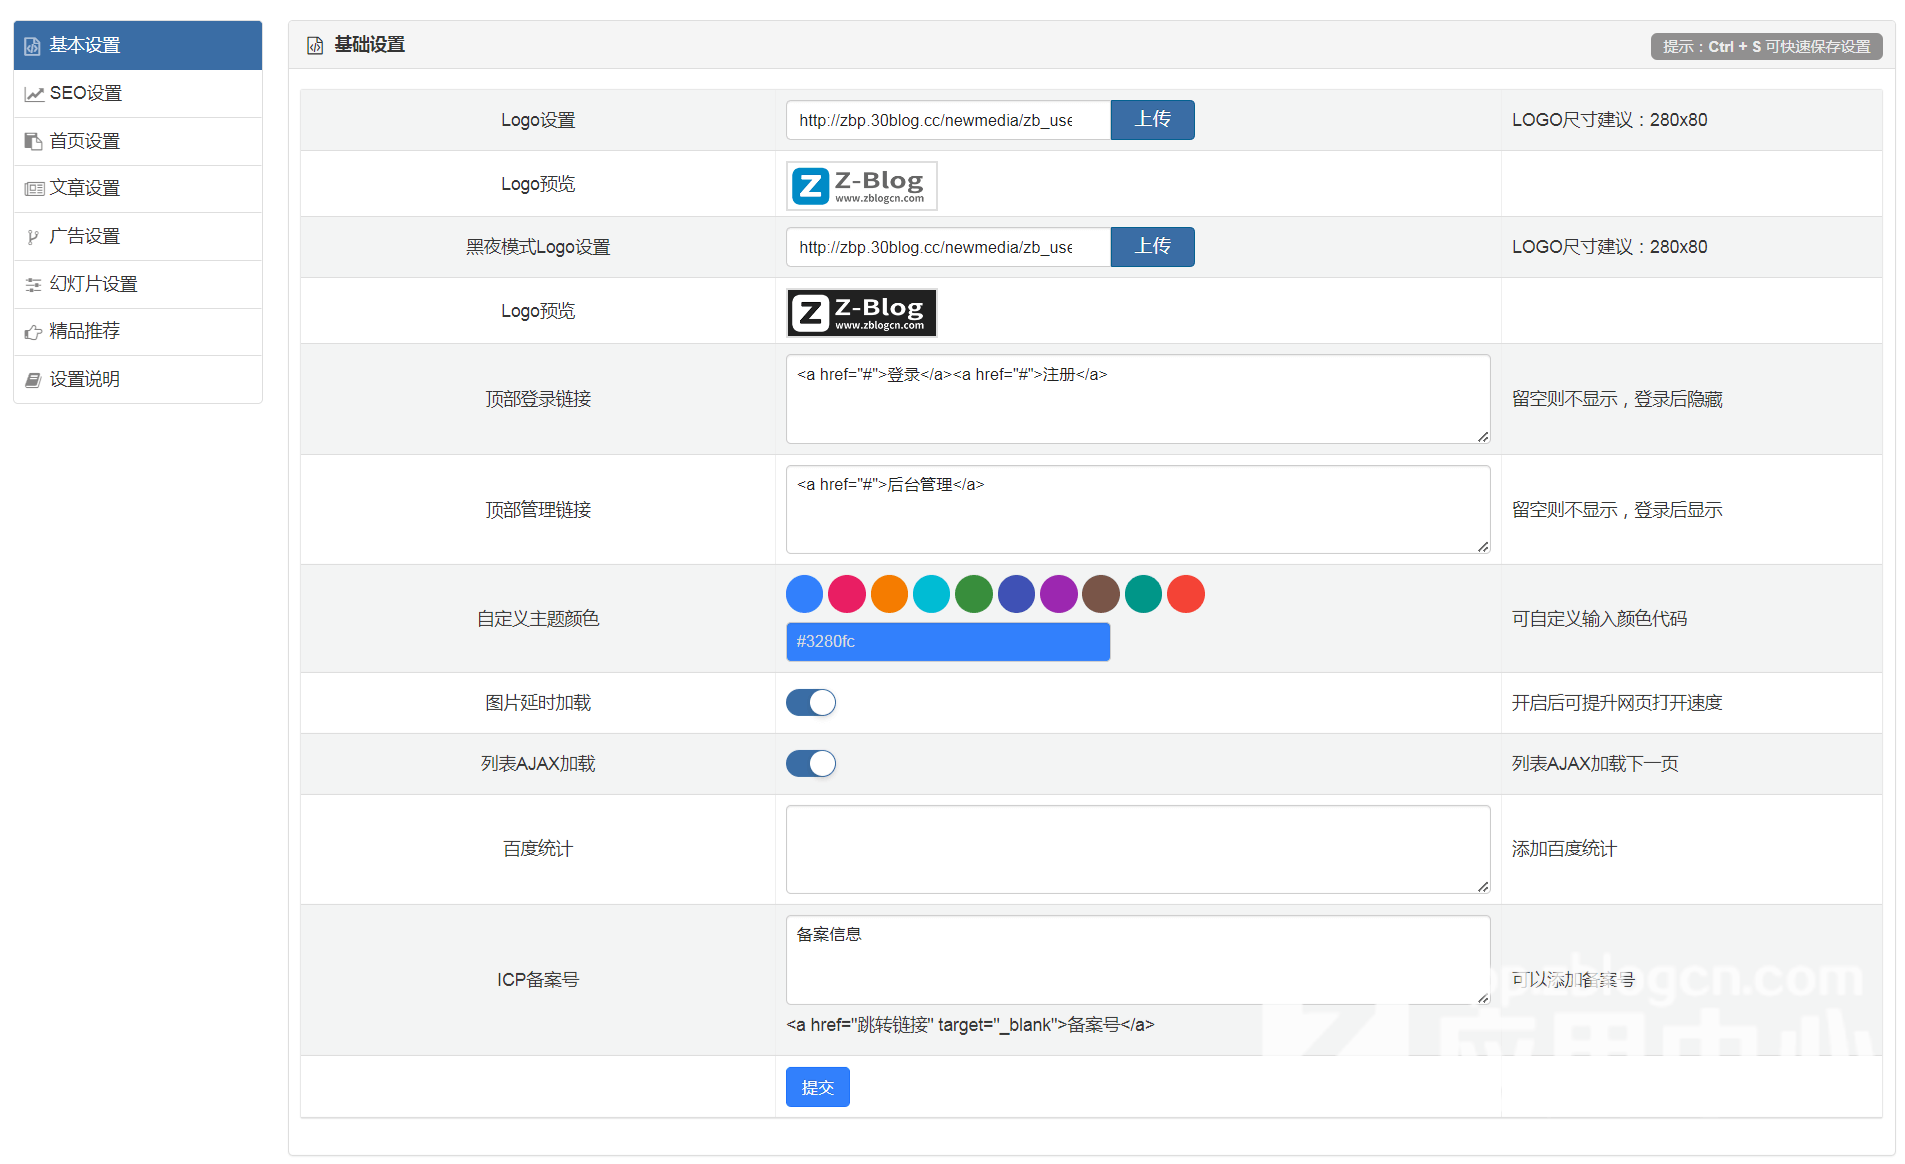Open the 幻灯片设置 menu item
Screen dimensions: 1905x1164
[x=94, y=284]
